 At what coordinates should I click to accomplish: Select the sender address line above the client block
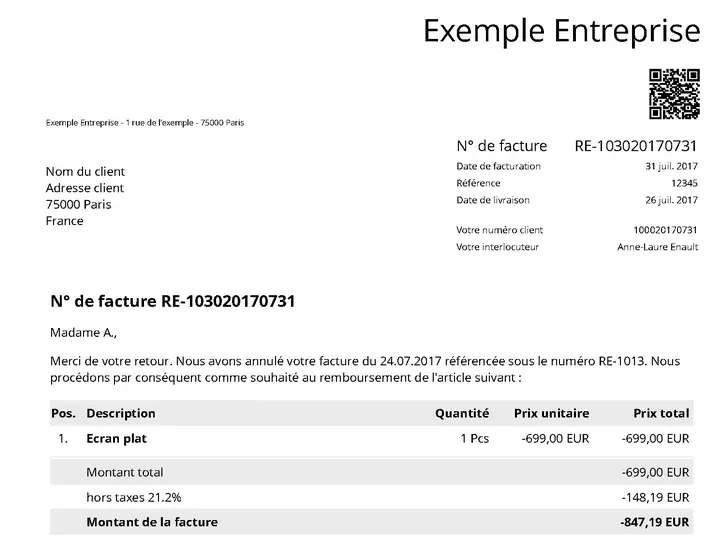tap(145, 123)
